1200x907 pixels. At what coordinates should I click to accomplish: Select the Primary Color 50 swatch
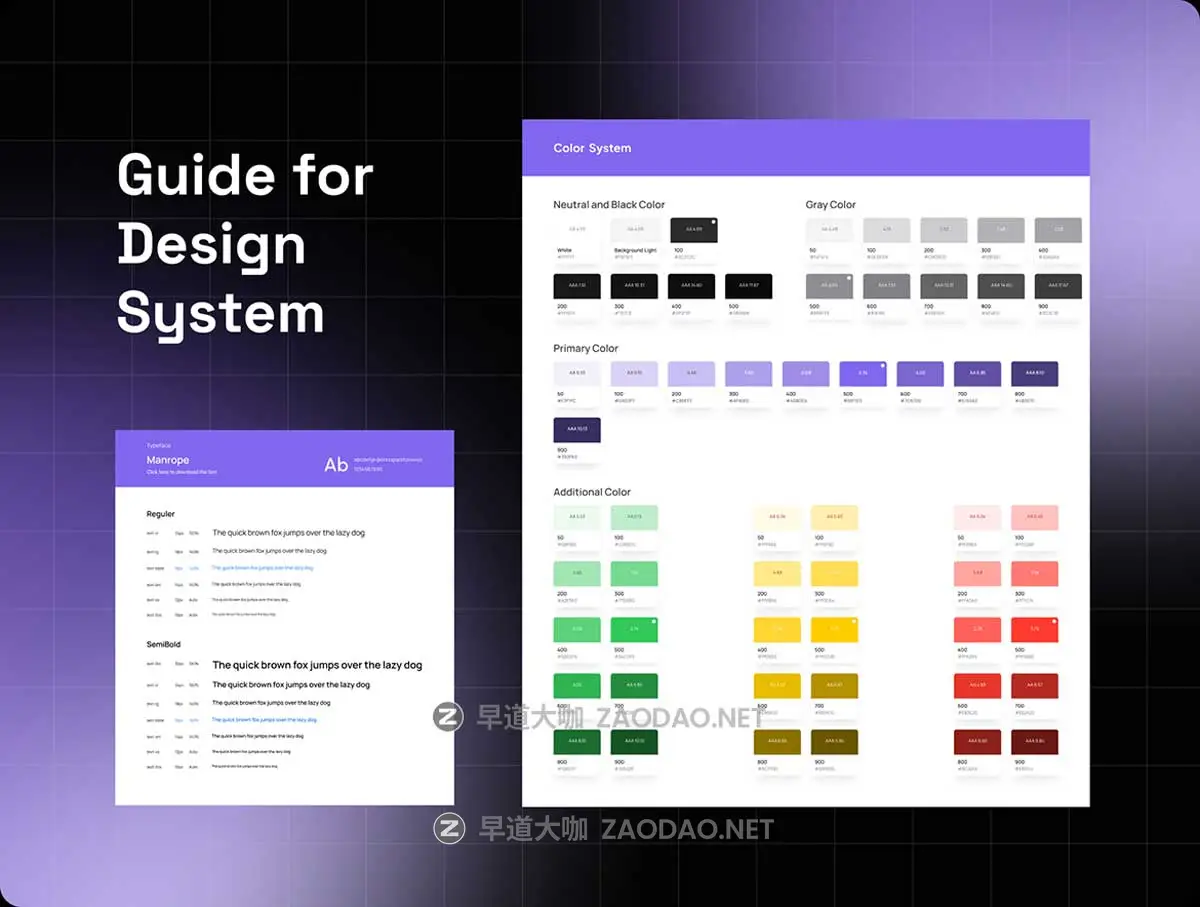point(577,374)
